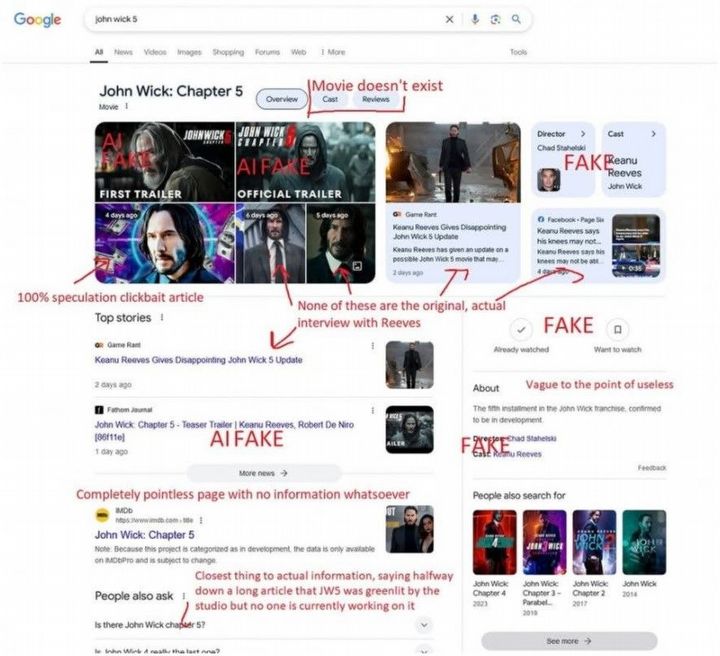This screenshot has height=656, width=720.
Task: Mark movie as Already watched
Action: click(x=521, y=330)
